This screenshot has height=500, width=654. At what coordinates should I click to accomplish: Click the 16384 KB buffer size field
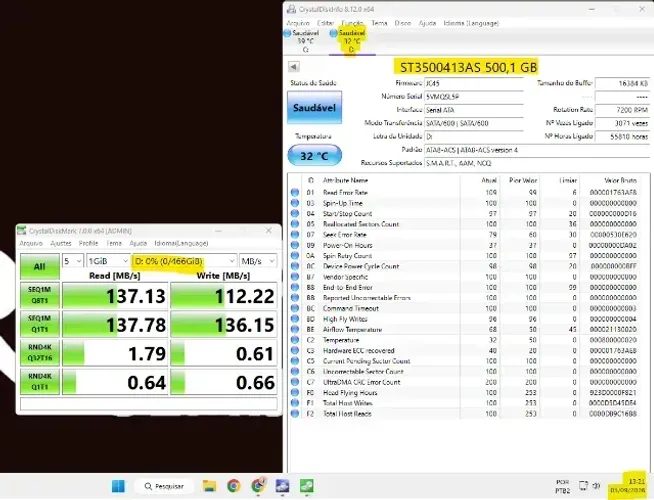pyautogui.click(x=622, y=83)
